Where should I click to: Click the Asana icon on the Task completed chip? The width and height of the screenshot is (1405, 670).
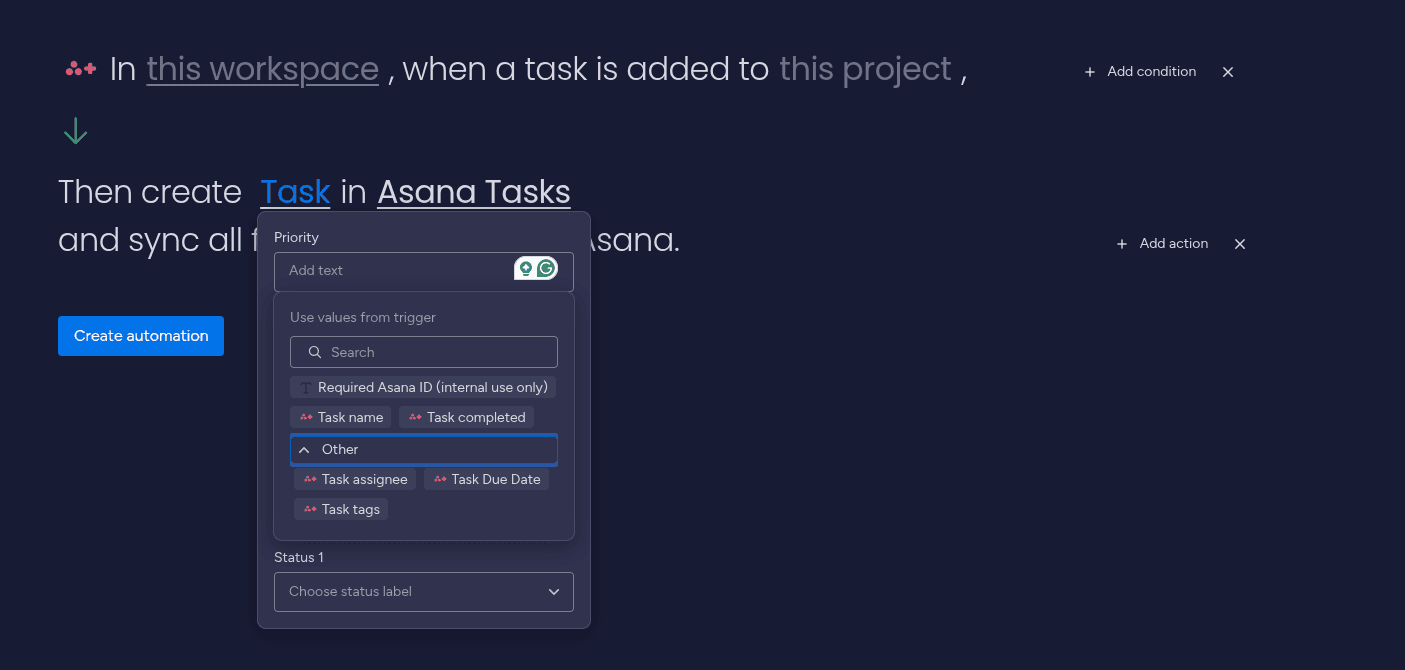(414, 417)
